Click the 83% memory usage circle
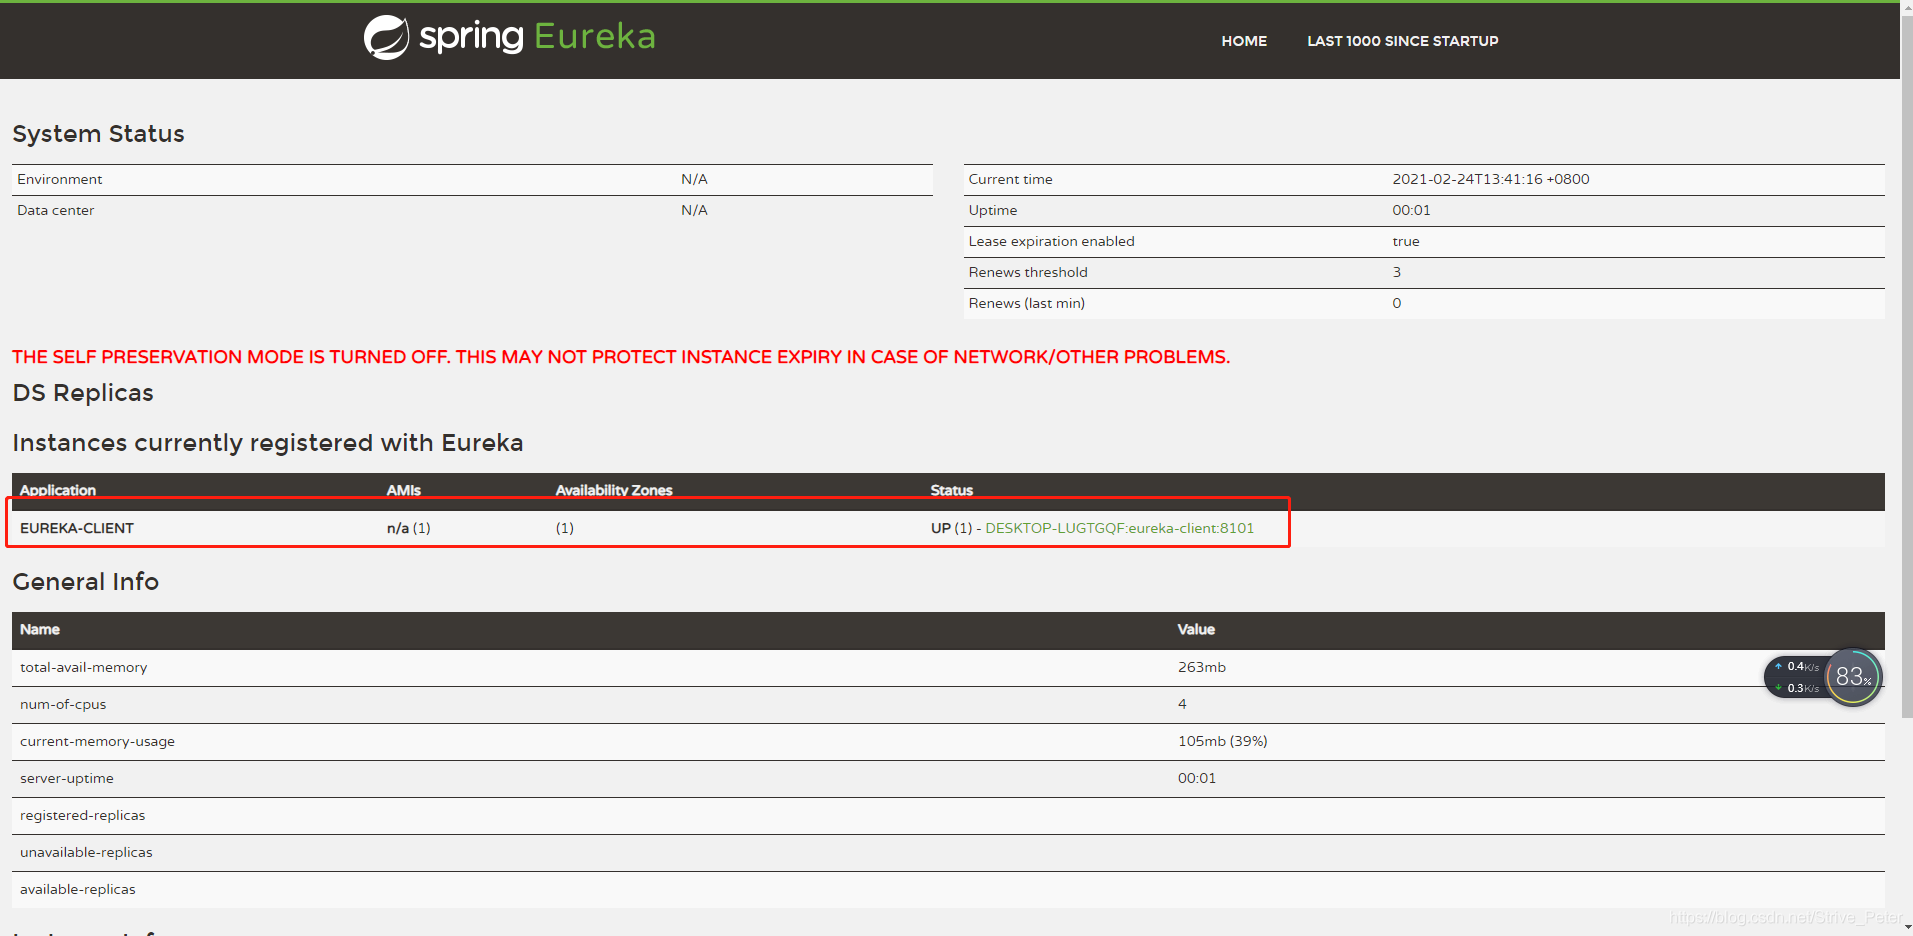The image size is (1913, 936). click(1853, 677)
